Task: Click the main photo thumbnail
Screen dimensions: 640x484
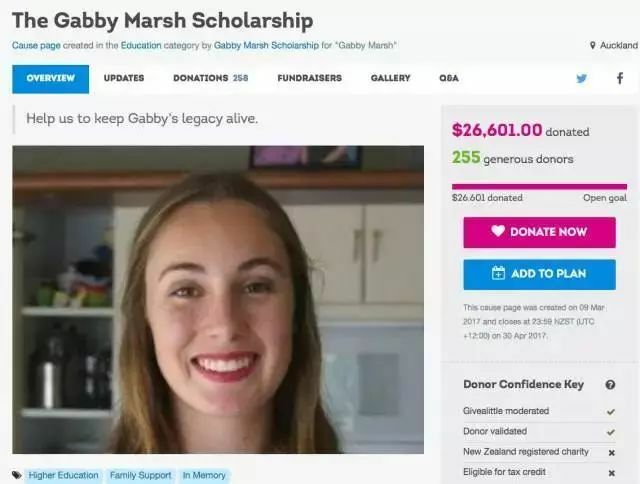Action: coord(218,300)
